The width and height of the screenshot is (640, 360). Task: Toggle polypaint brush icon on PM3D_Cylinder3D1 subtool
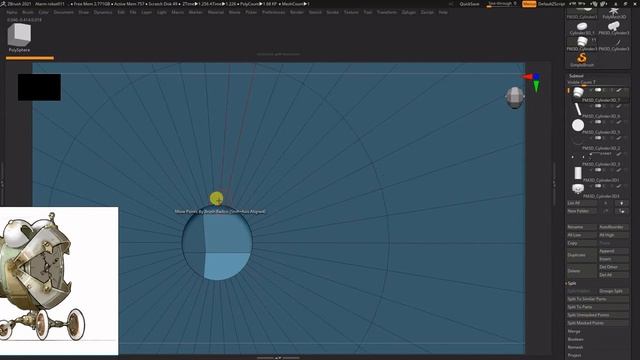pos(619,170)
